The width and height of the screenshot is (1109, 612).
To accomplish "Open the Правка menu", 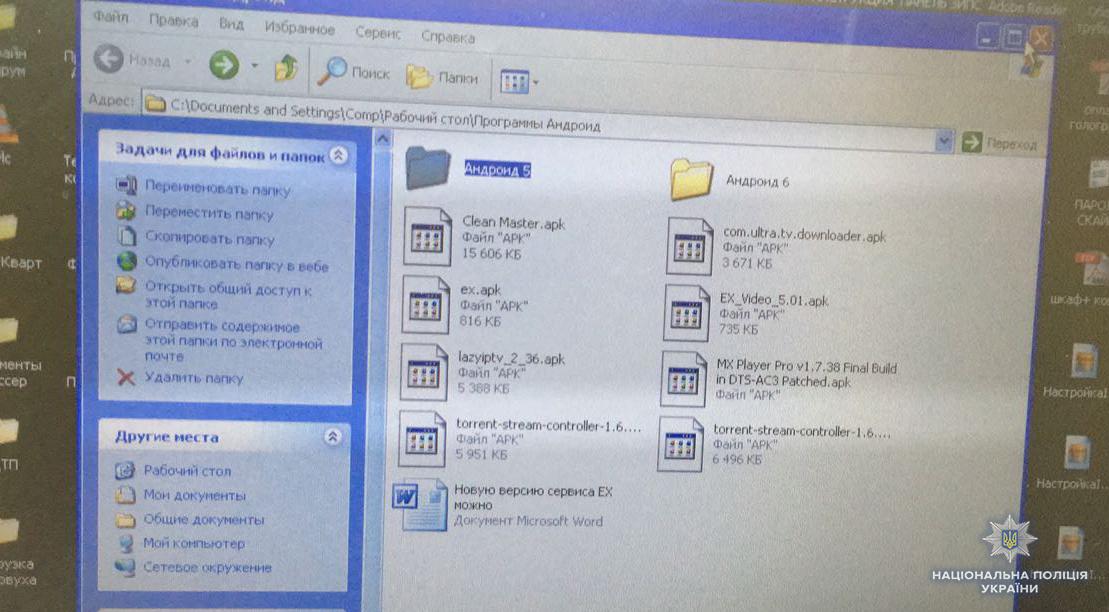I will pyautogui.click(x=173, y=21).
